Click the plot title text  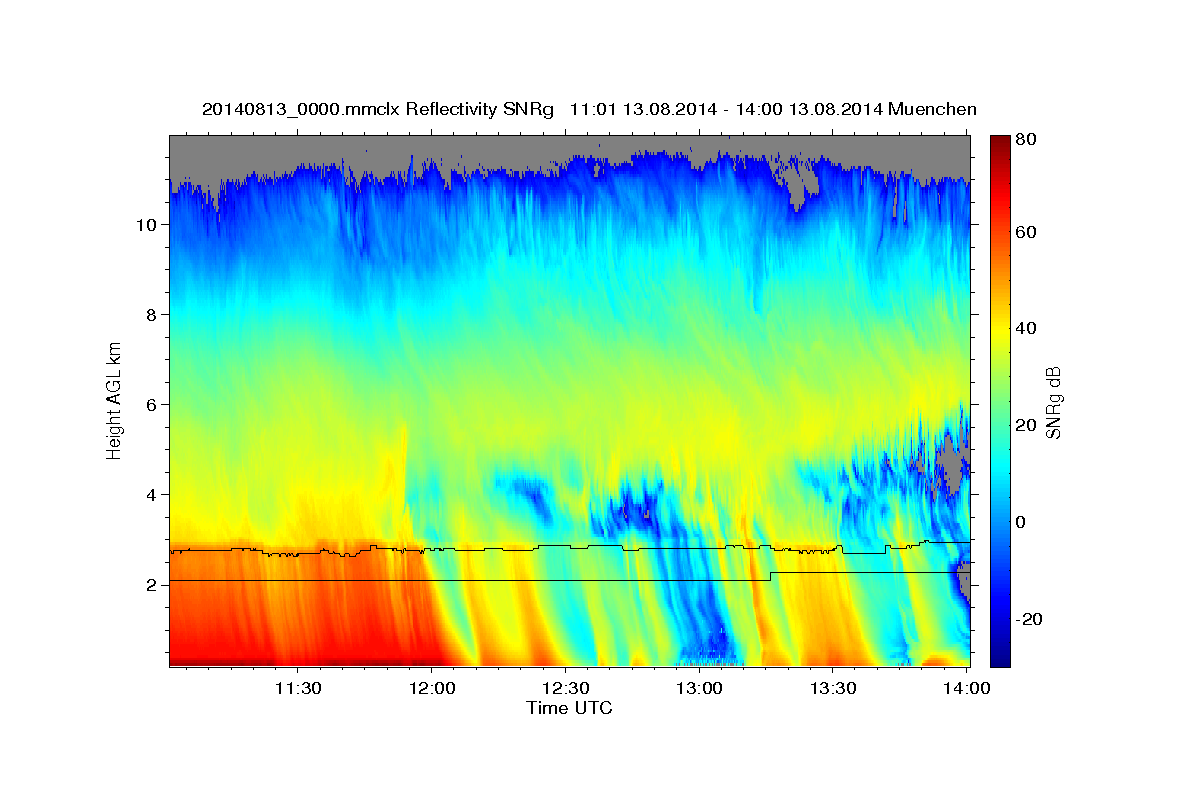[x=589, y=109]
